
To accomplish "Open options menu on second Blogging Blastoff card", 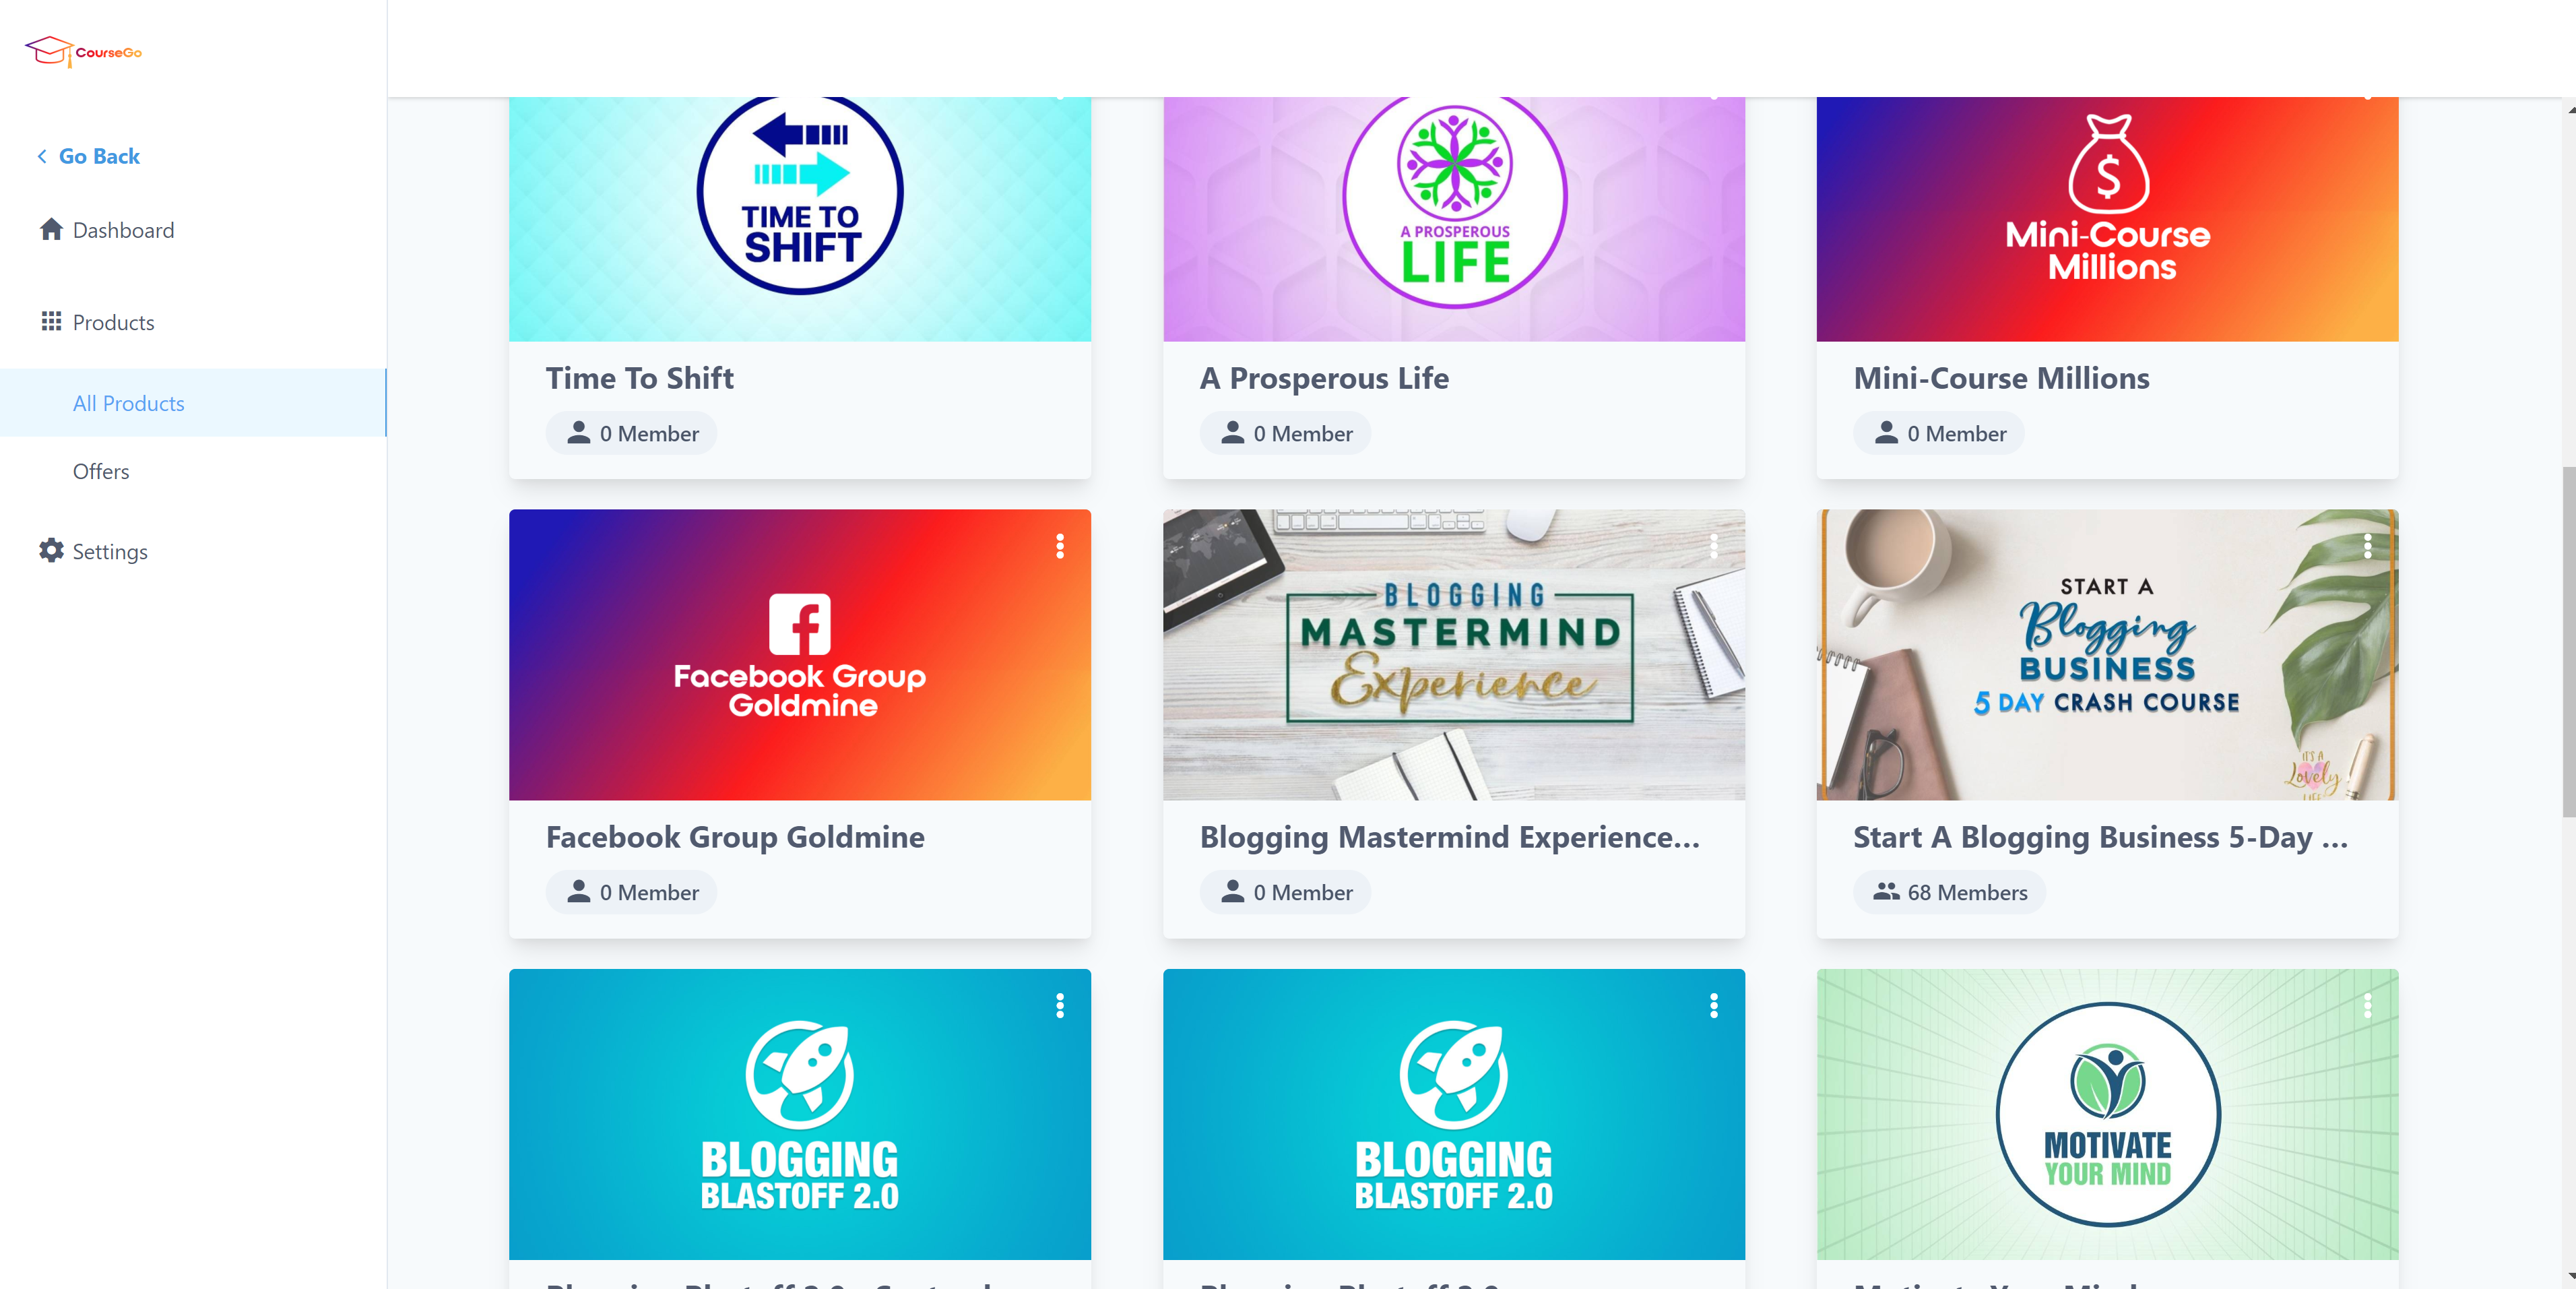I will 1714,1005.
